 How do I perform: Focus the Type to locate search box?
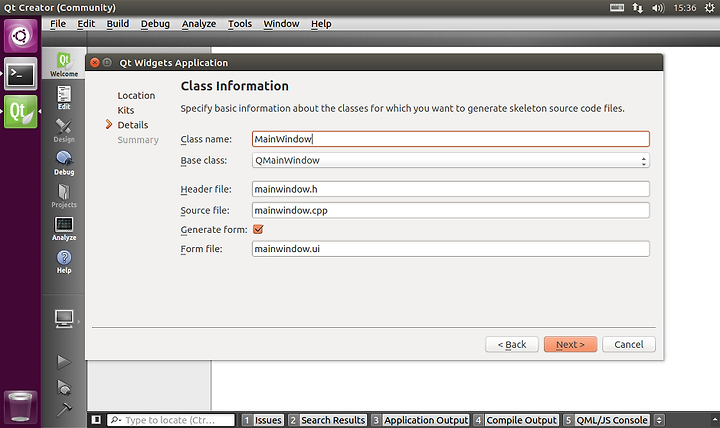click(171, 420)
